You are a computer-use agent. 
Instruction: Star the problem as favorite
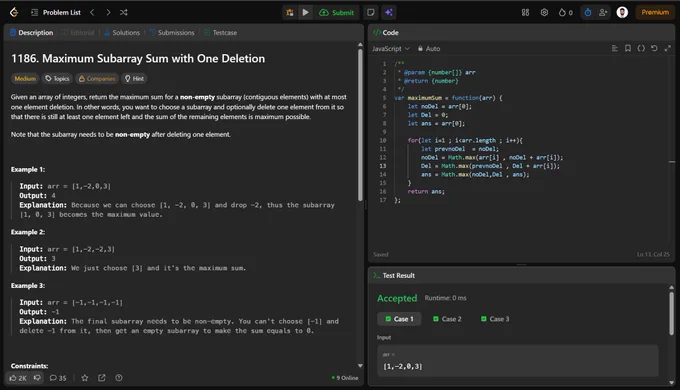coord(85,378)
